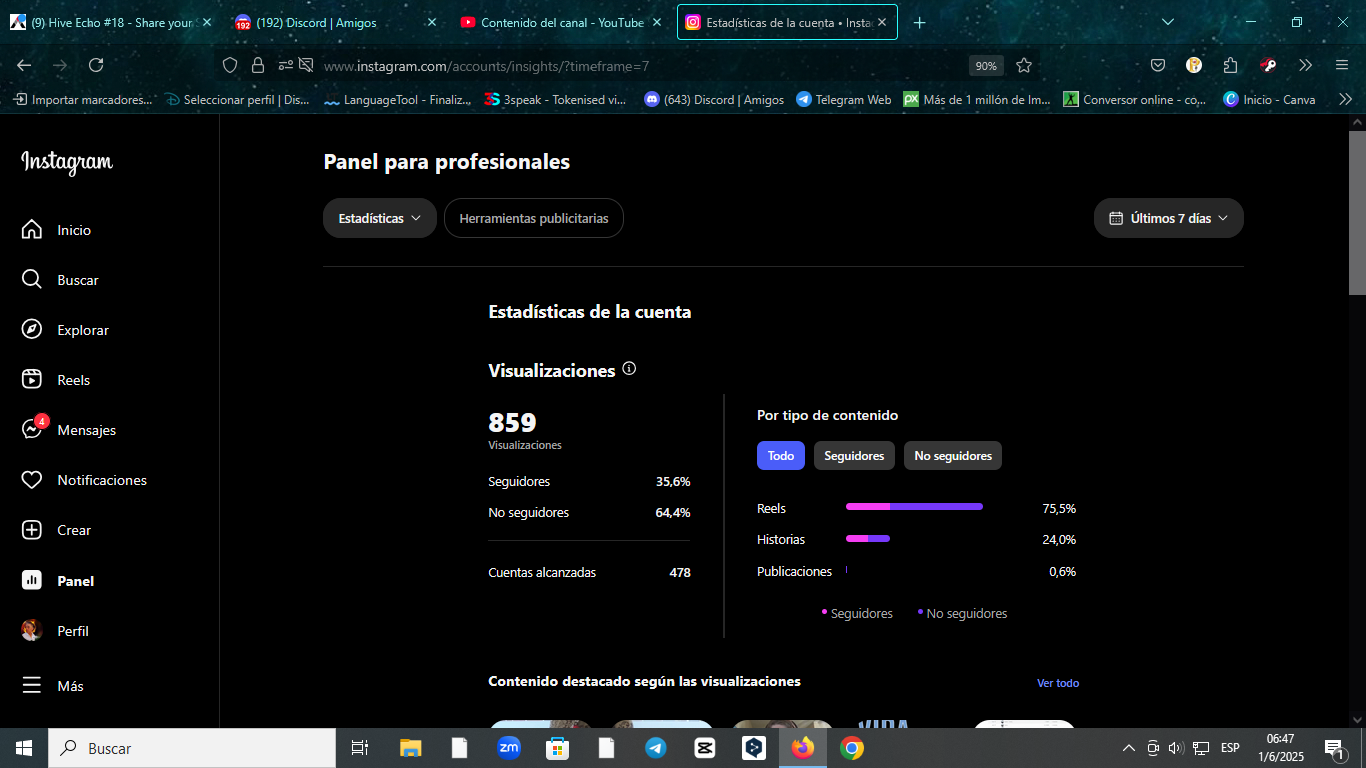This screenshot has width=1366, height=768.
Task: Open the LanguageTool bookmark
Action: (x=398, y=99)
